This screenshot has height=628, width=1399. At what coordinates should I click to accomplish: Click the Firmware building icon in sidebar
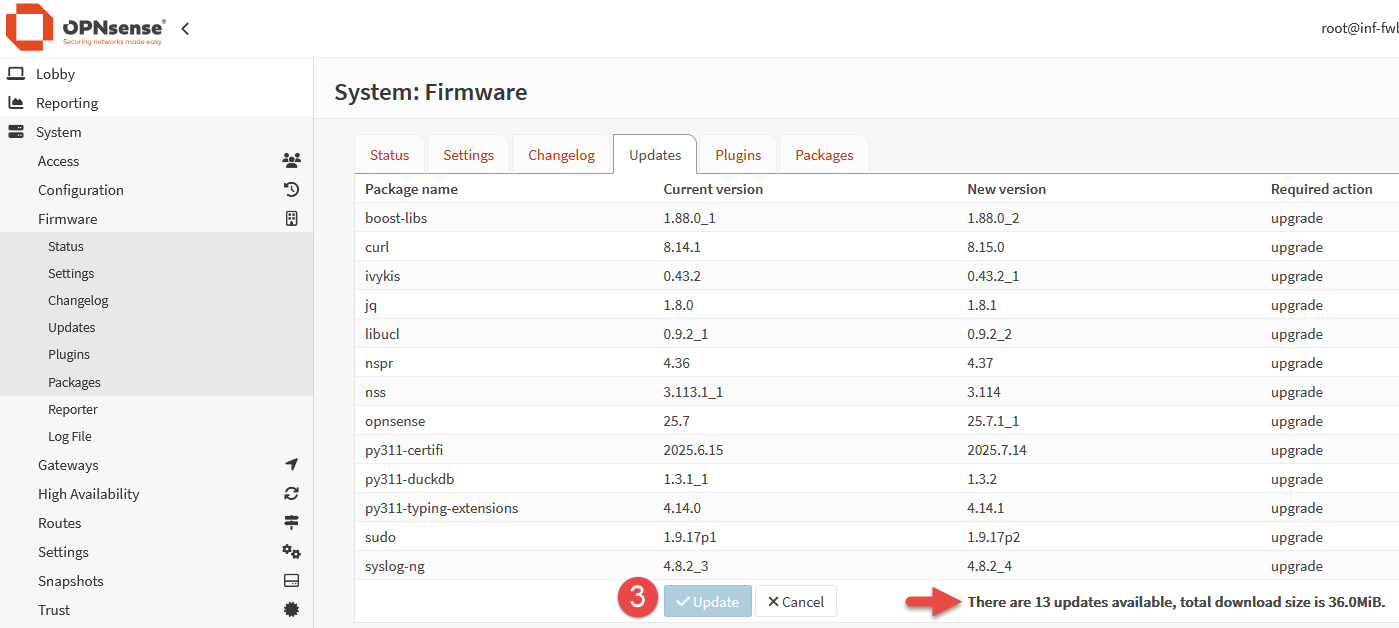291,219
